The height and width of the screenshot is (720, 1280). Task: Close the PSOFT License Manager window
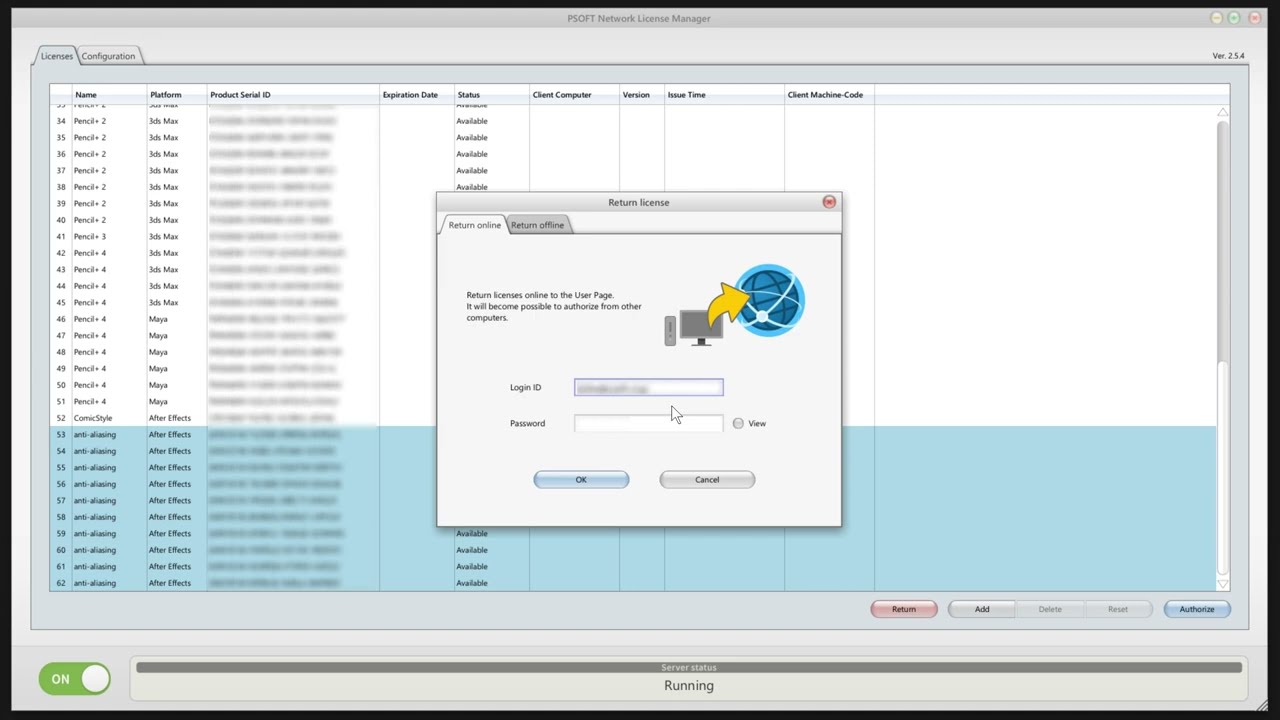click(x=1255, y=18)
